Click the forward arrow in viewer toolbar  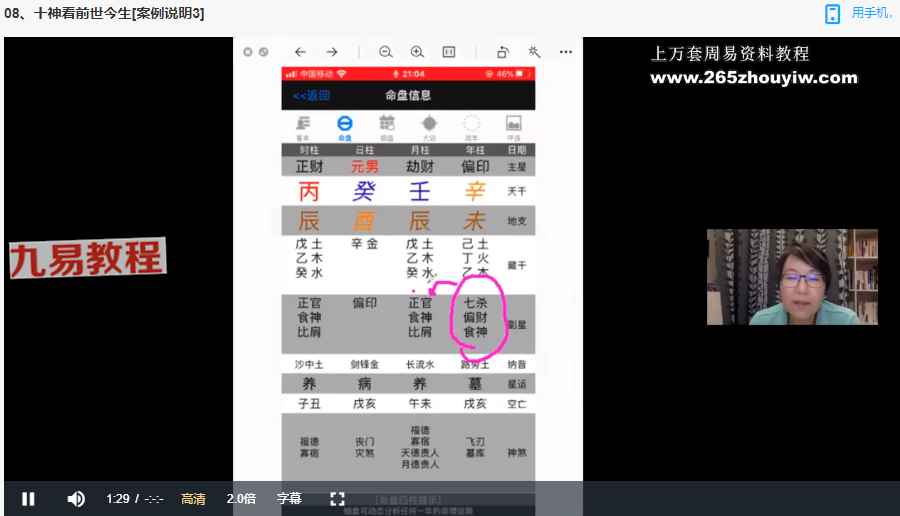[332, 52]
